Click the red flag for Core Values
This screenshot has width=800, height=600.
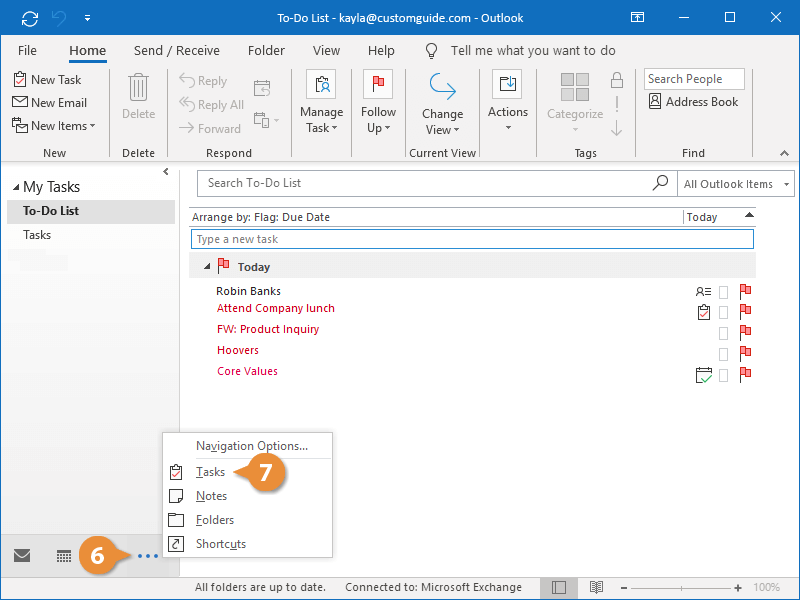point(745,375)
